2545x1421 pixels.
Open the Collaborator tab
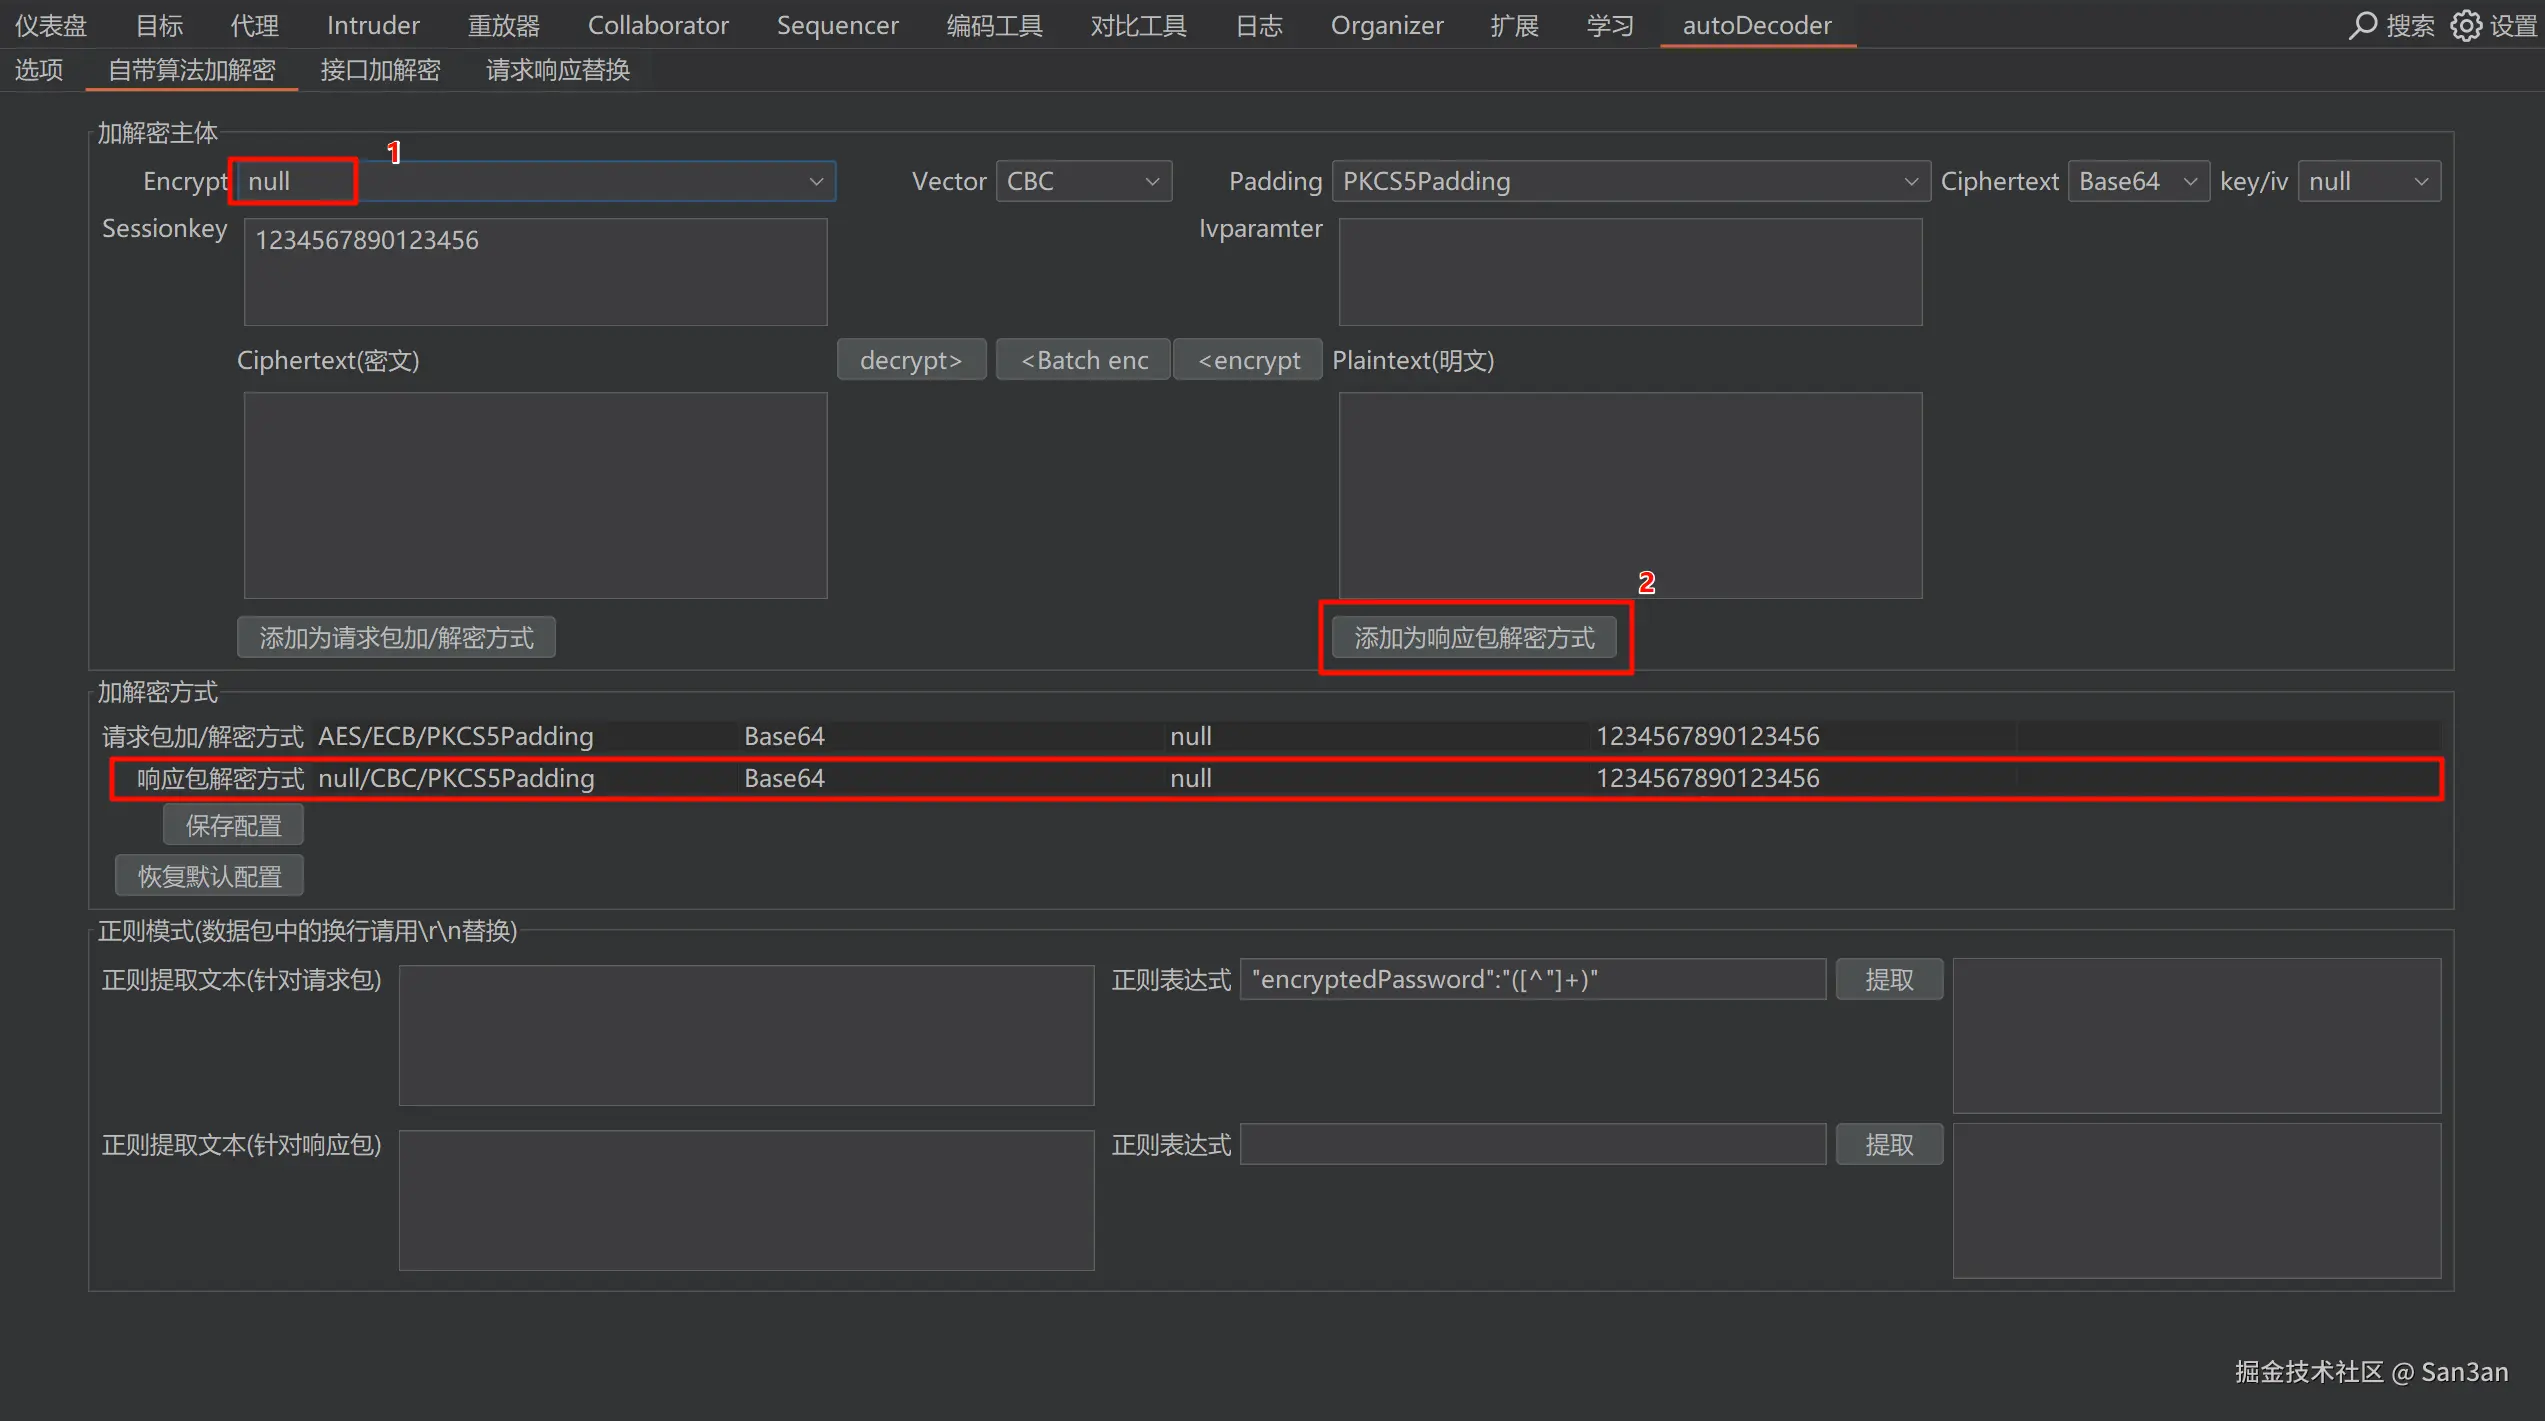click(x=658, y=25)
